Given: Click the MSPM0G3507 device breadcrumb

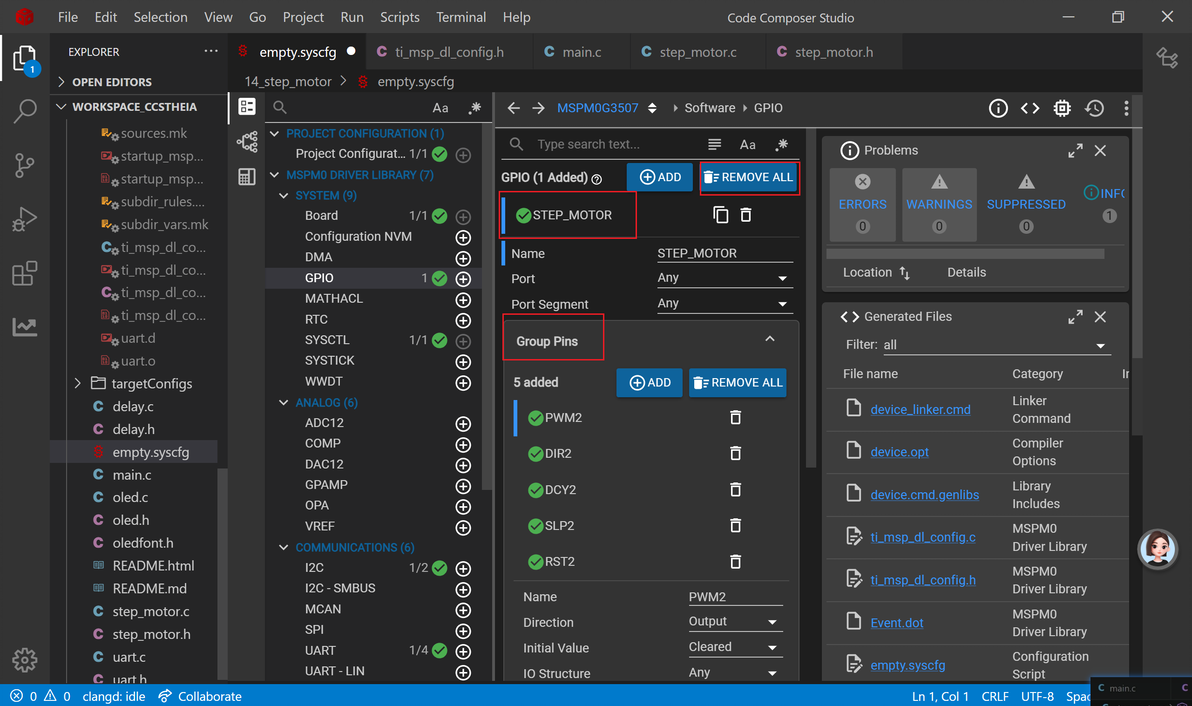Looking at the screenshot, I should click(x=598, y=108).
